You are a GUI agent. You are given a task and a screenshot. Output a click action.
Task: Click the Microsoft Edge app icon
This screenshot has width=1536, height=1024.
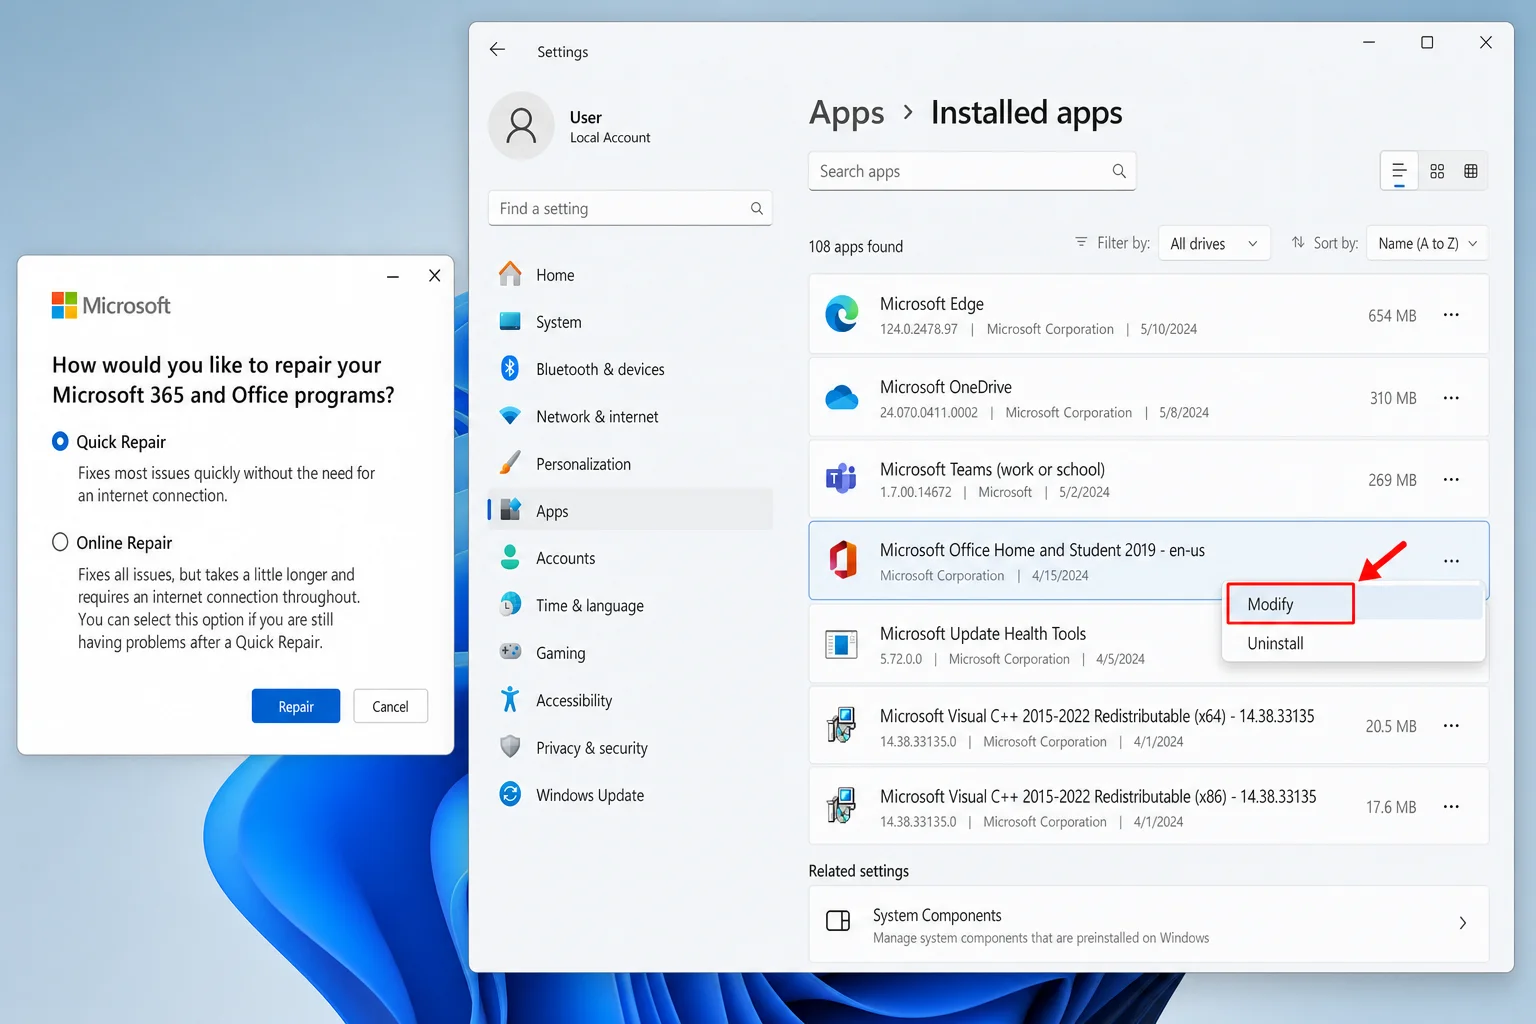click(x=842, y=314)
